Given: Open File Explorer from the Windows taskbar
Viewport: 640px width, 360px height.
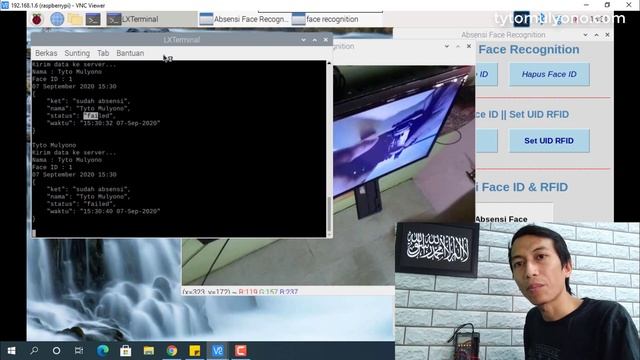Looking at the screenshot, I should (x=149, y=351).
